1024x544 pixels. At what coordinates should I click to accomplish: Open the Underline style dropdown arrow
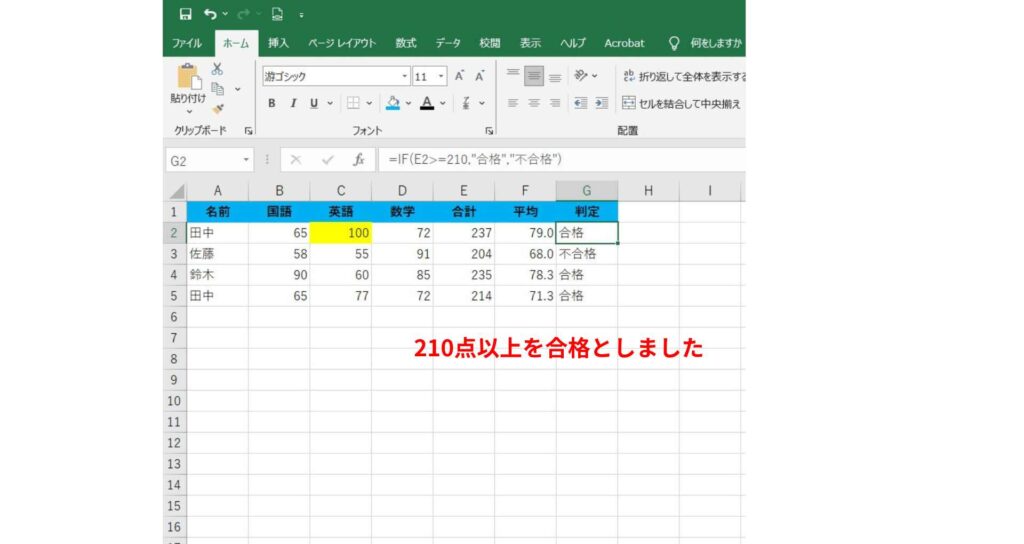330,103
